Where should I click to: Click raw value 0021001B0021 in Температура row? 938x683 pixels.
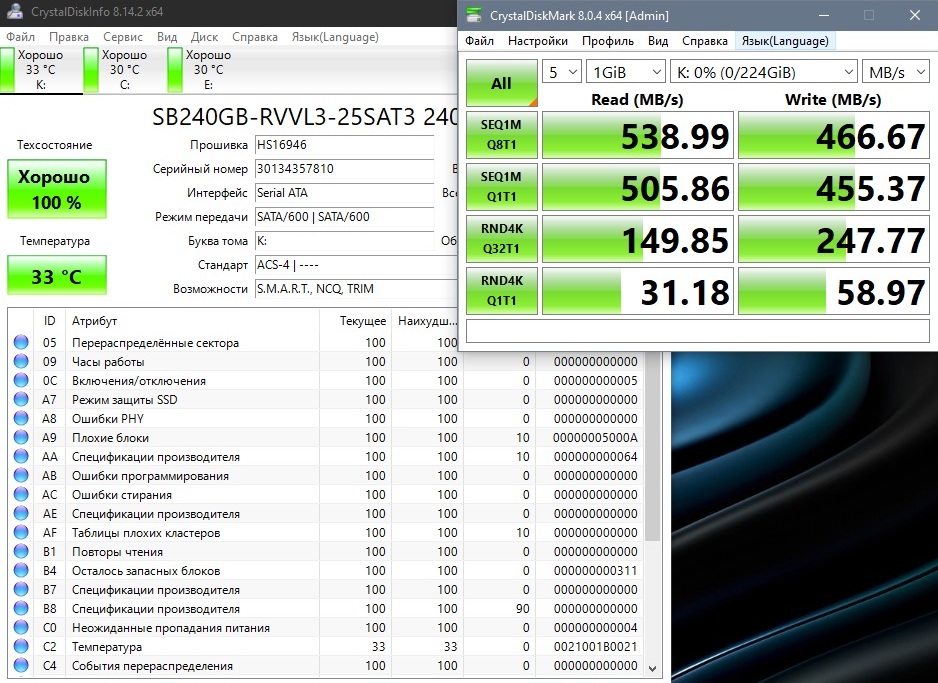595,647
